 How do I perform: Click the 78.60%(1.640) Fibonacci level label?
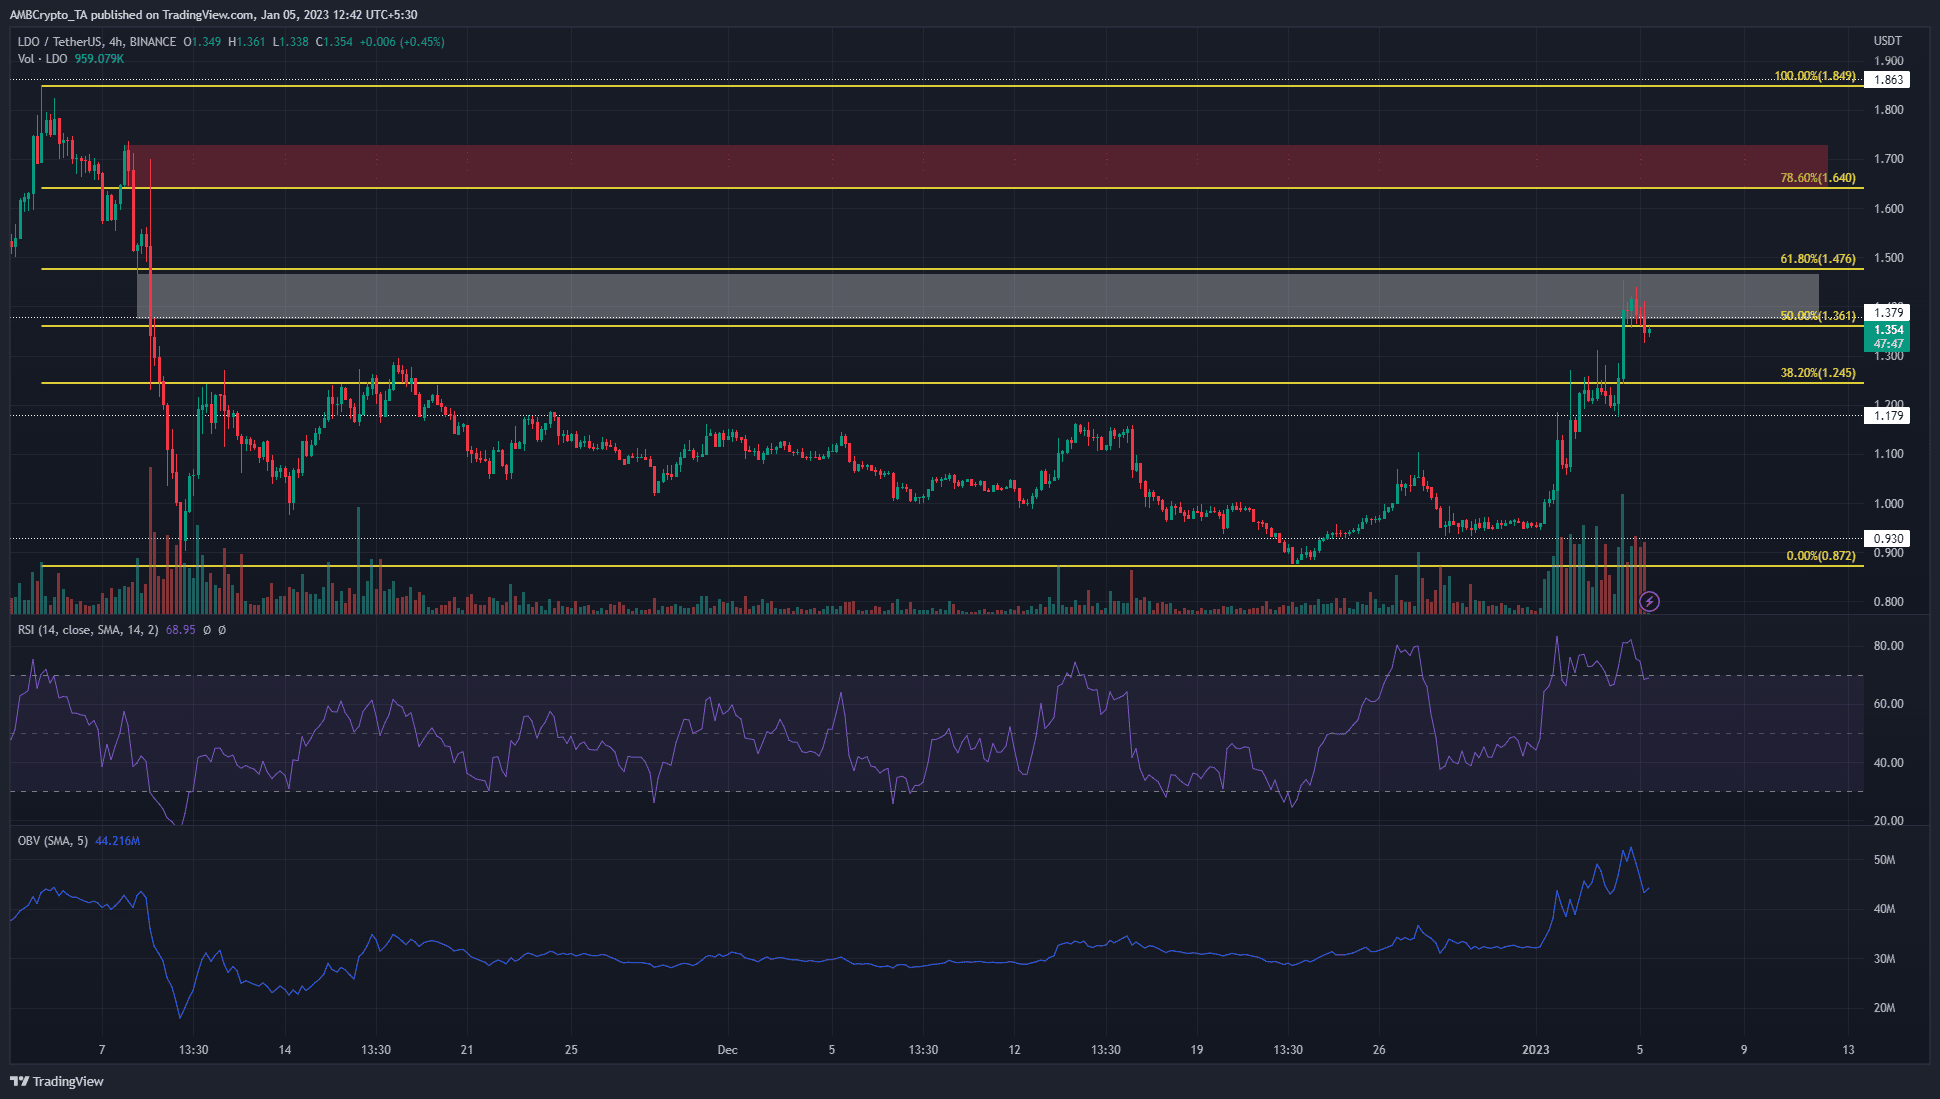tap(1818, 178)
